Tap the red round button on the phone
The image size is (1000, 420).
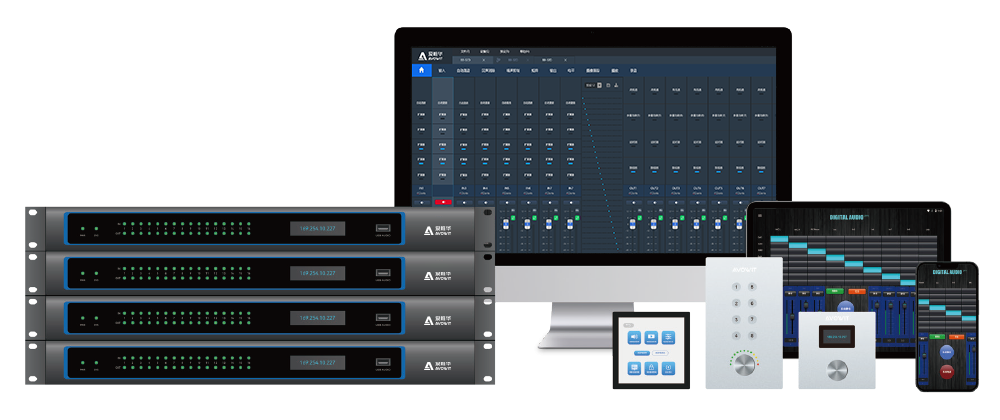click(946, 371)
